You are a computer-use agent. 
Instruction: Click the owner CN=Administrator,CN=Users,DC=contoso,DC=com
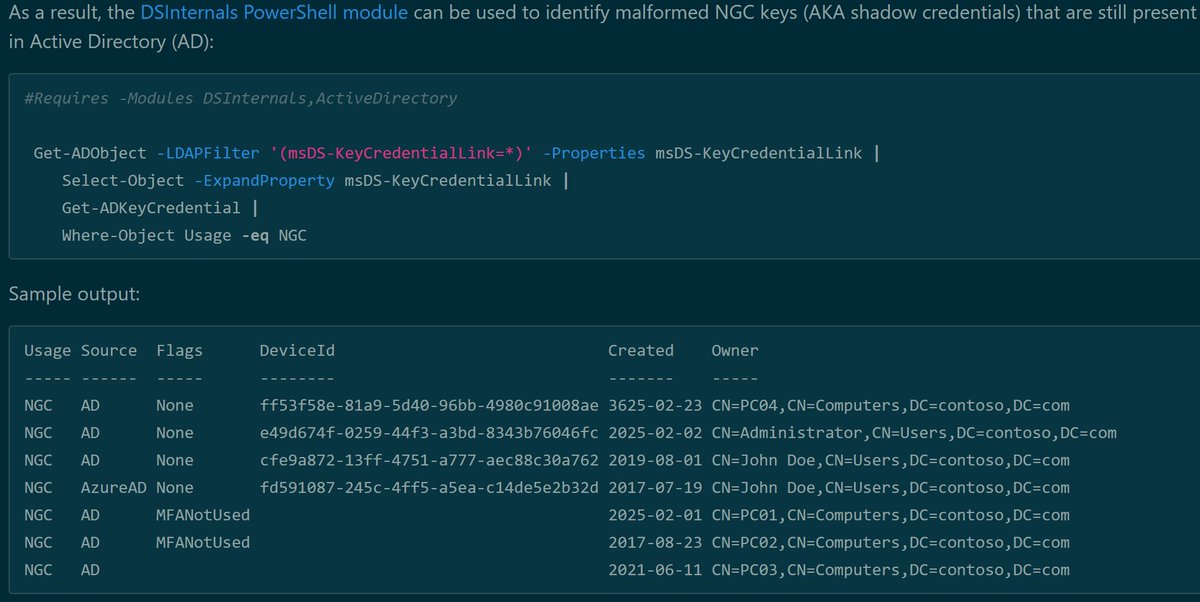click(914, 433)
